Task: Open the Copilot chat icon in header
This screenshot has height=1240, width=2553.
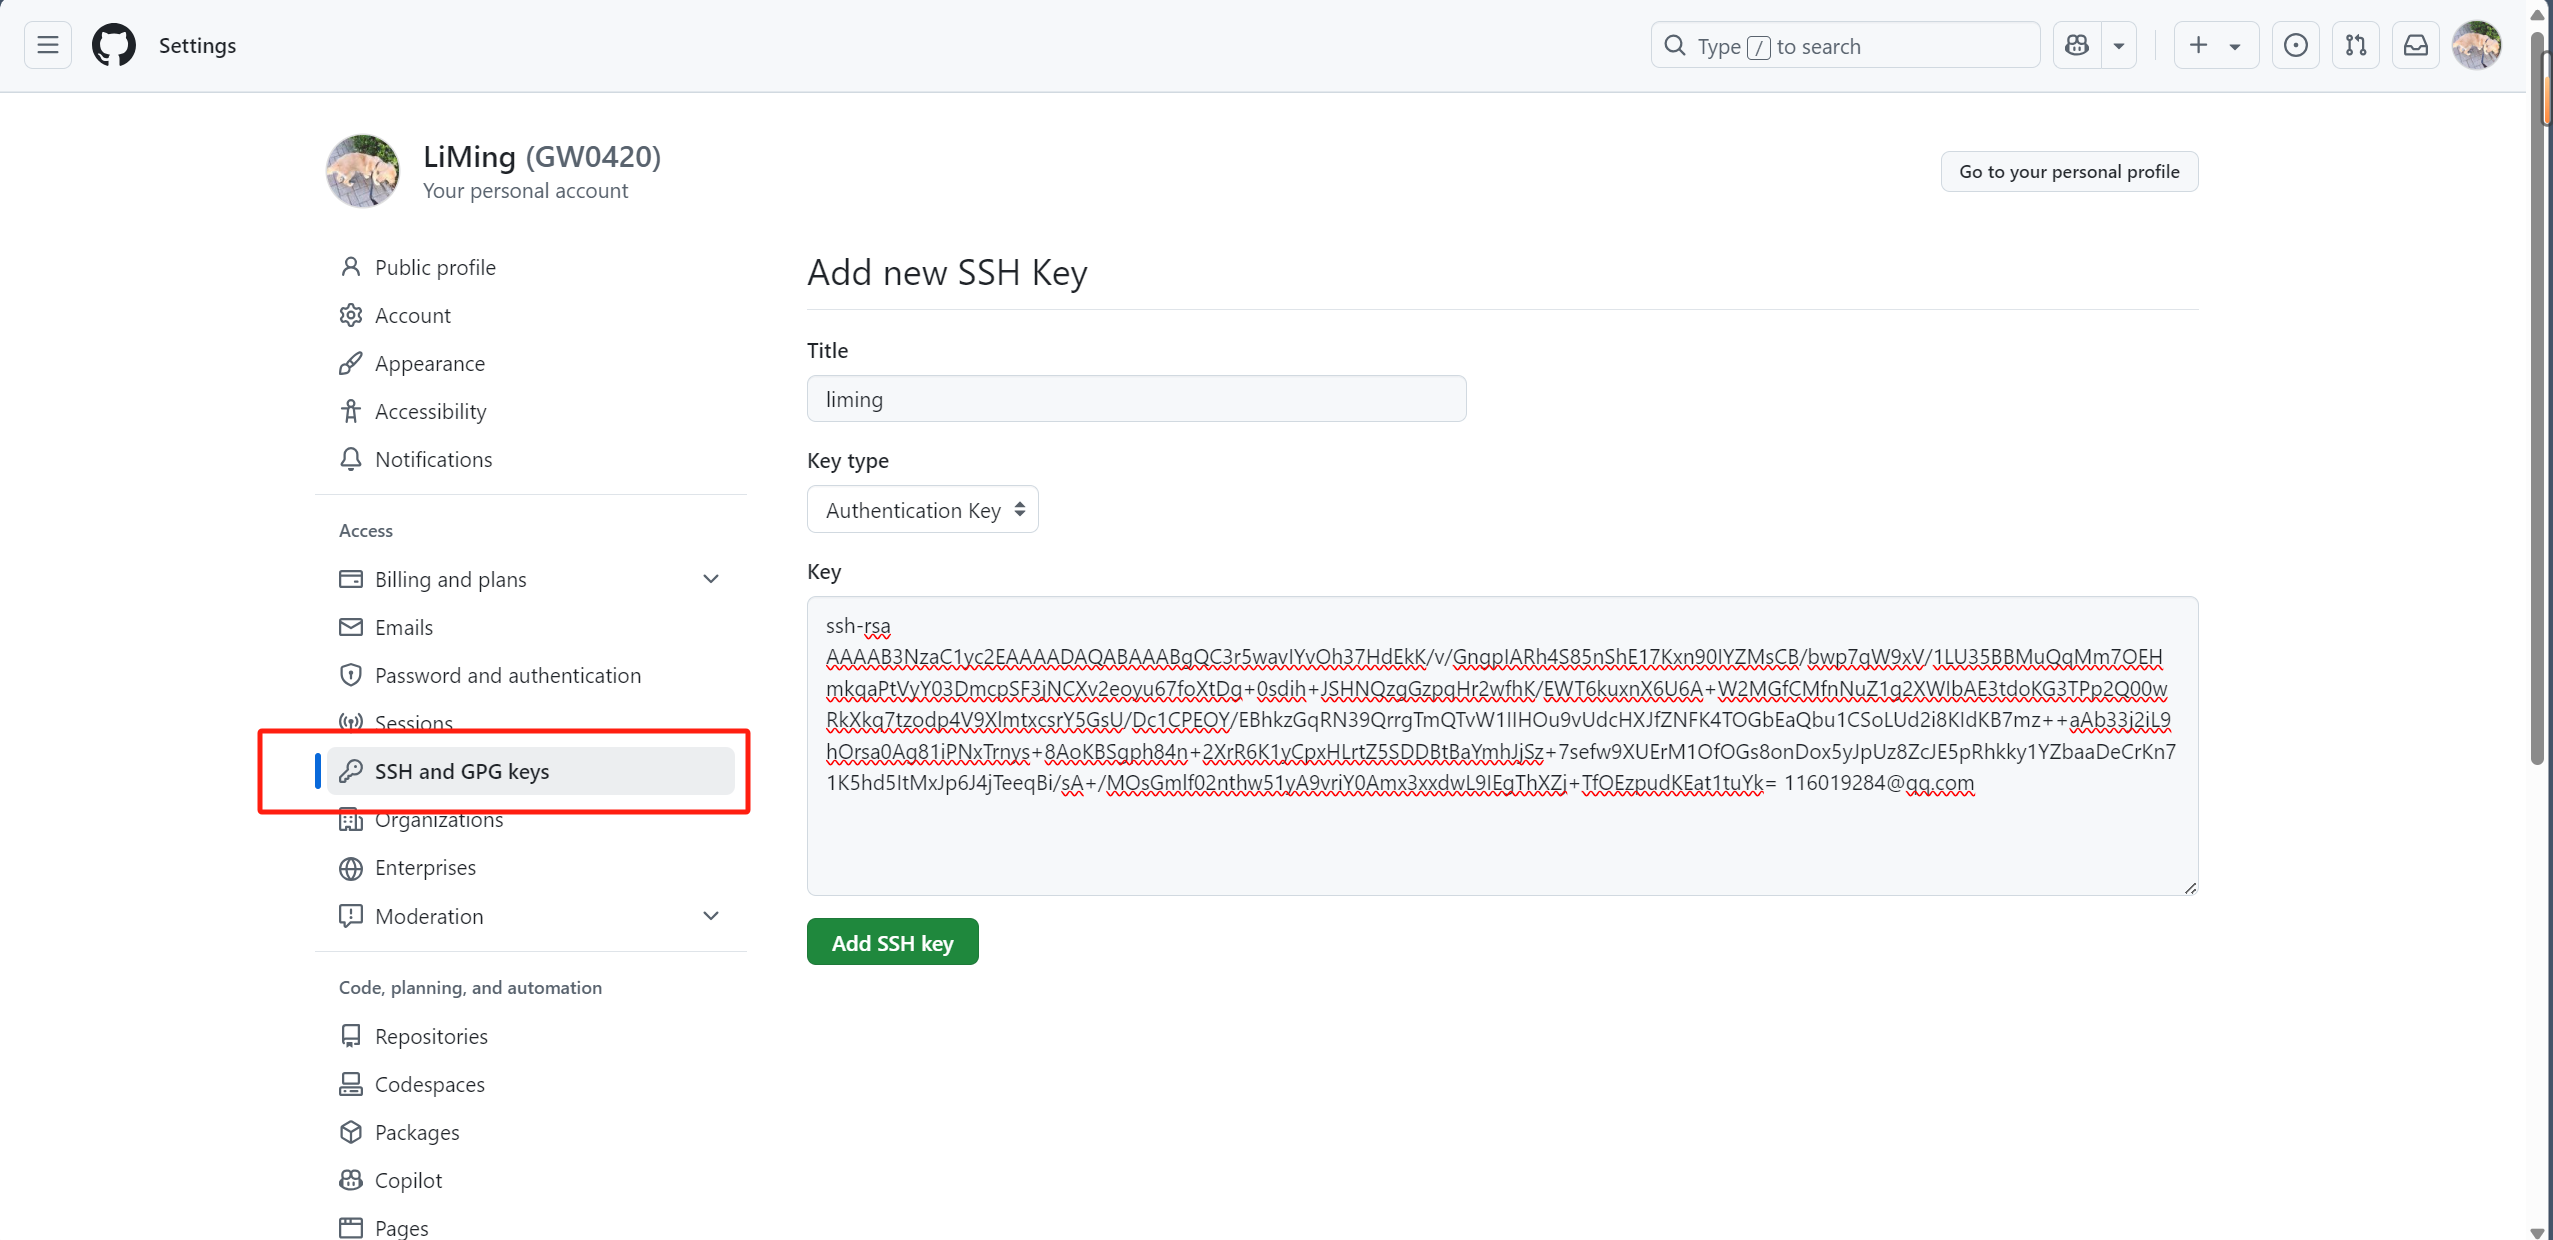Action: coord(2077,46)
